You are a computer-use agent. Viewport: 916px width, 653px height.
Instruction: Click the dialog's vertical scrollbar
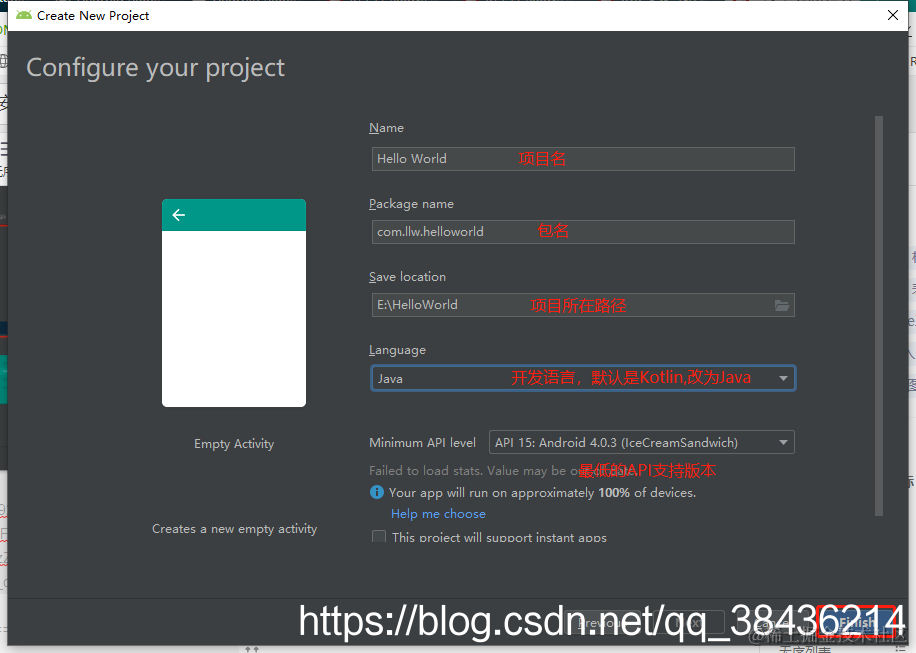coord(879,315)
